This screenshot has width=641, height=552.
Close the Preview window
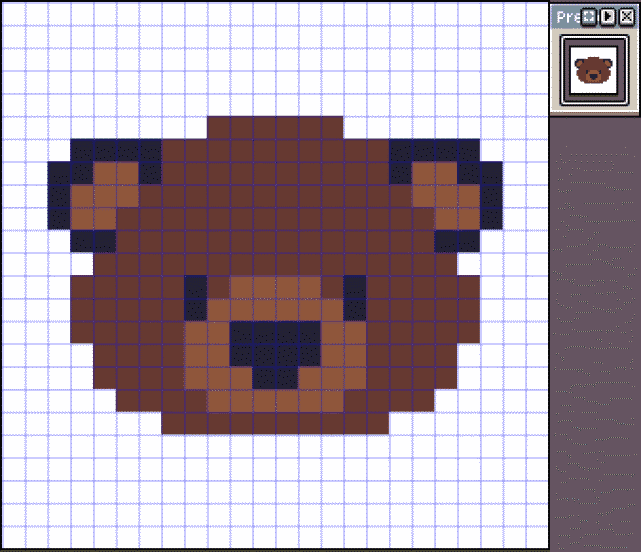(x=627, y=17)
